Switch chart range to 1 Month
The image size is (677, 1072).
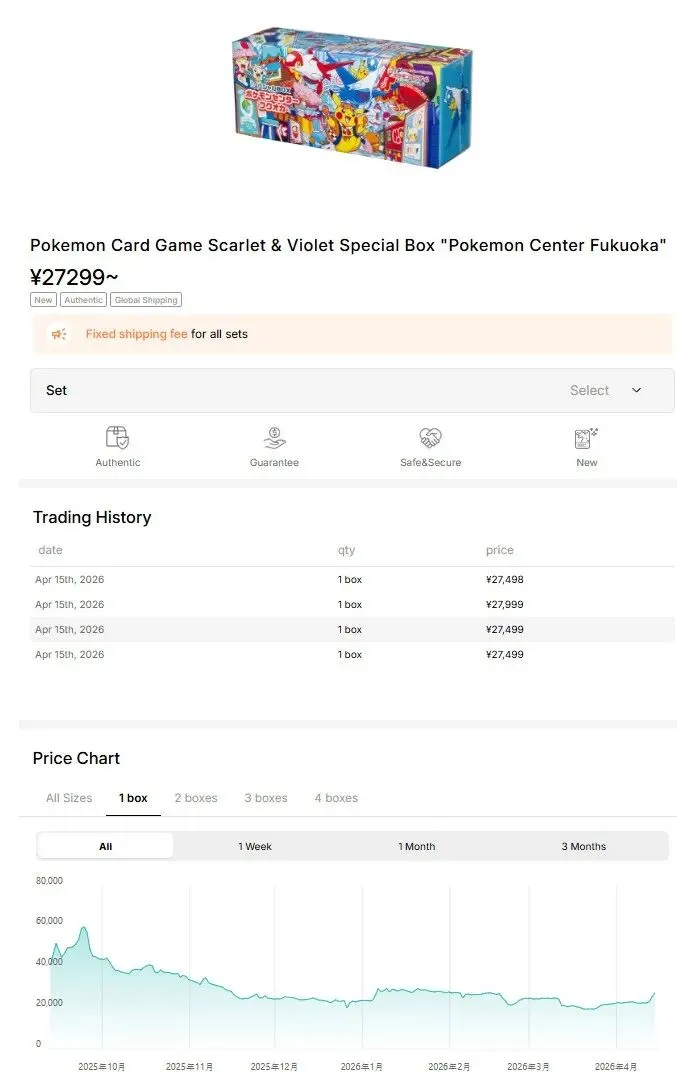tap(417, 846)
